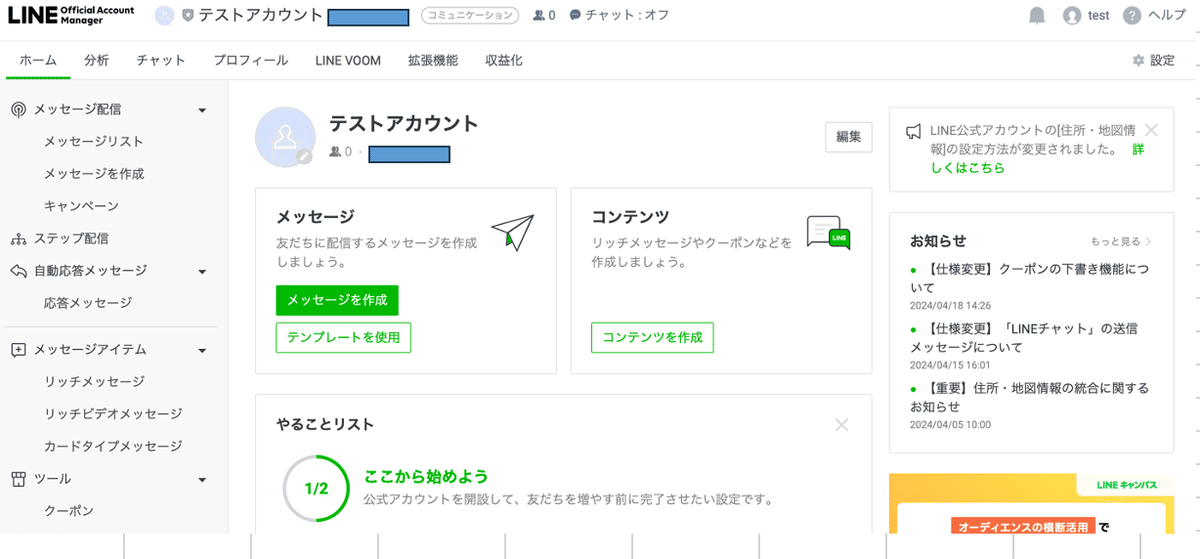
Task: Click the friends count icon in header
Action: tap(539, 15)
